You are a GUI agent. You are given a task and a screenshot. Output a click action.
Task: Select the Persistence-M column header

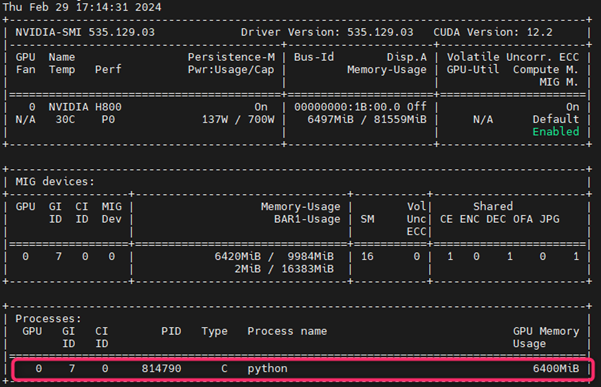231,57
